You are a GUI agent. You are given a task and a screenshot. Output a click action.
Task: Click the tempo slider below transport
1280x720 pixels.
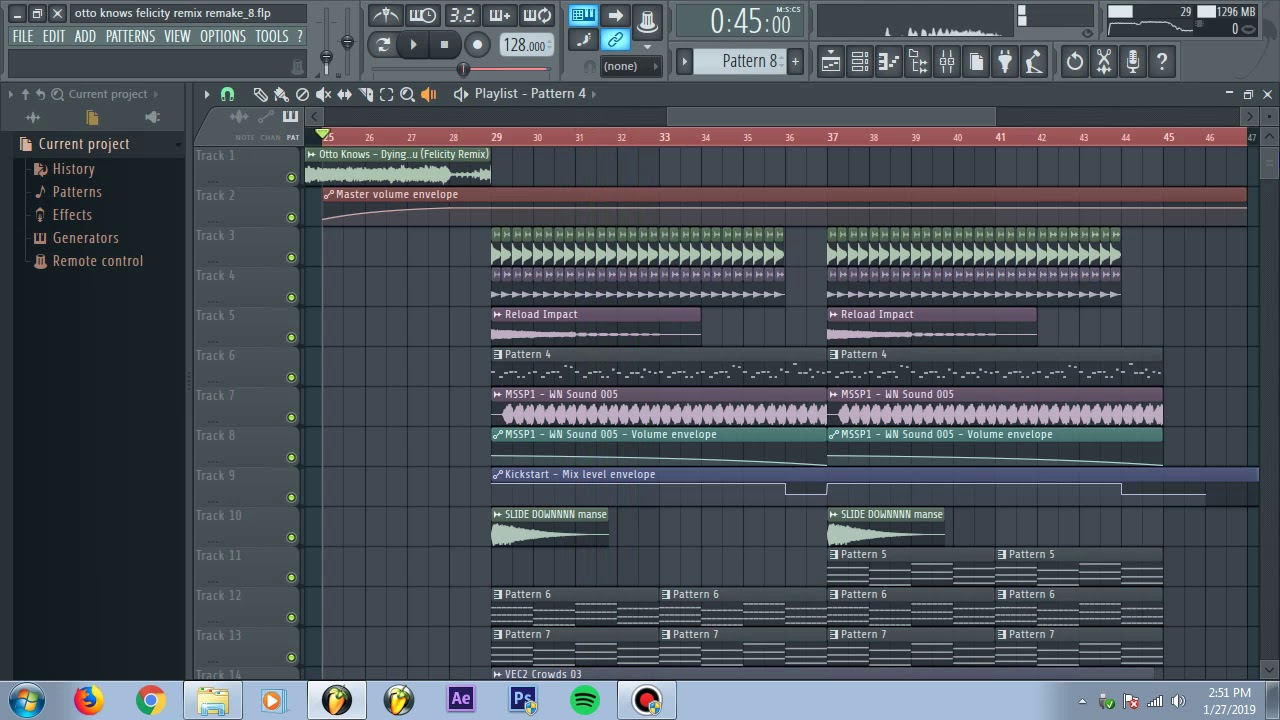(x=462, y=69)
